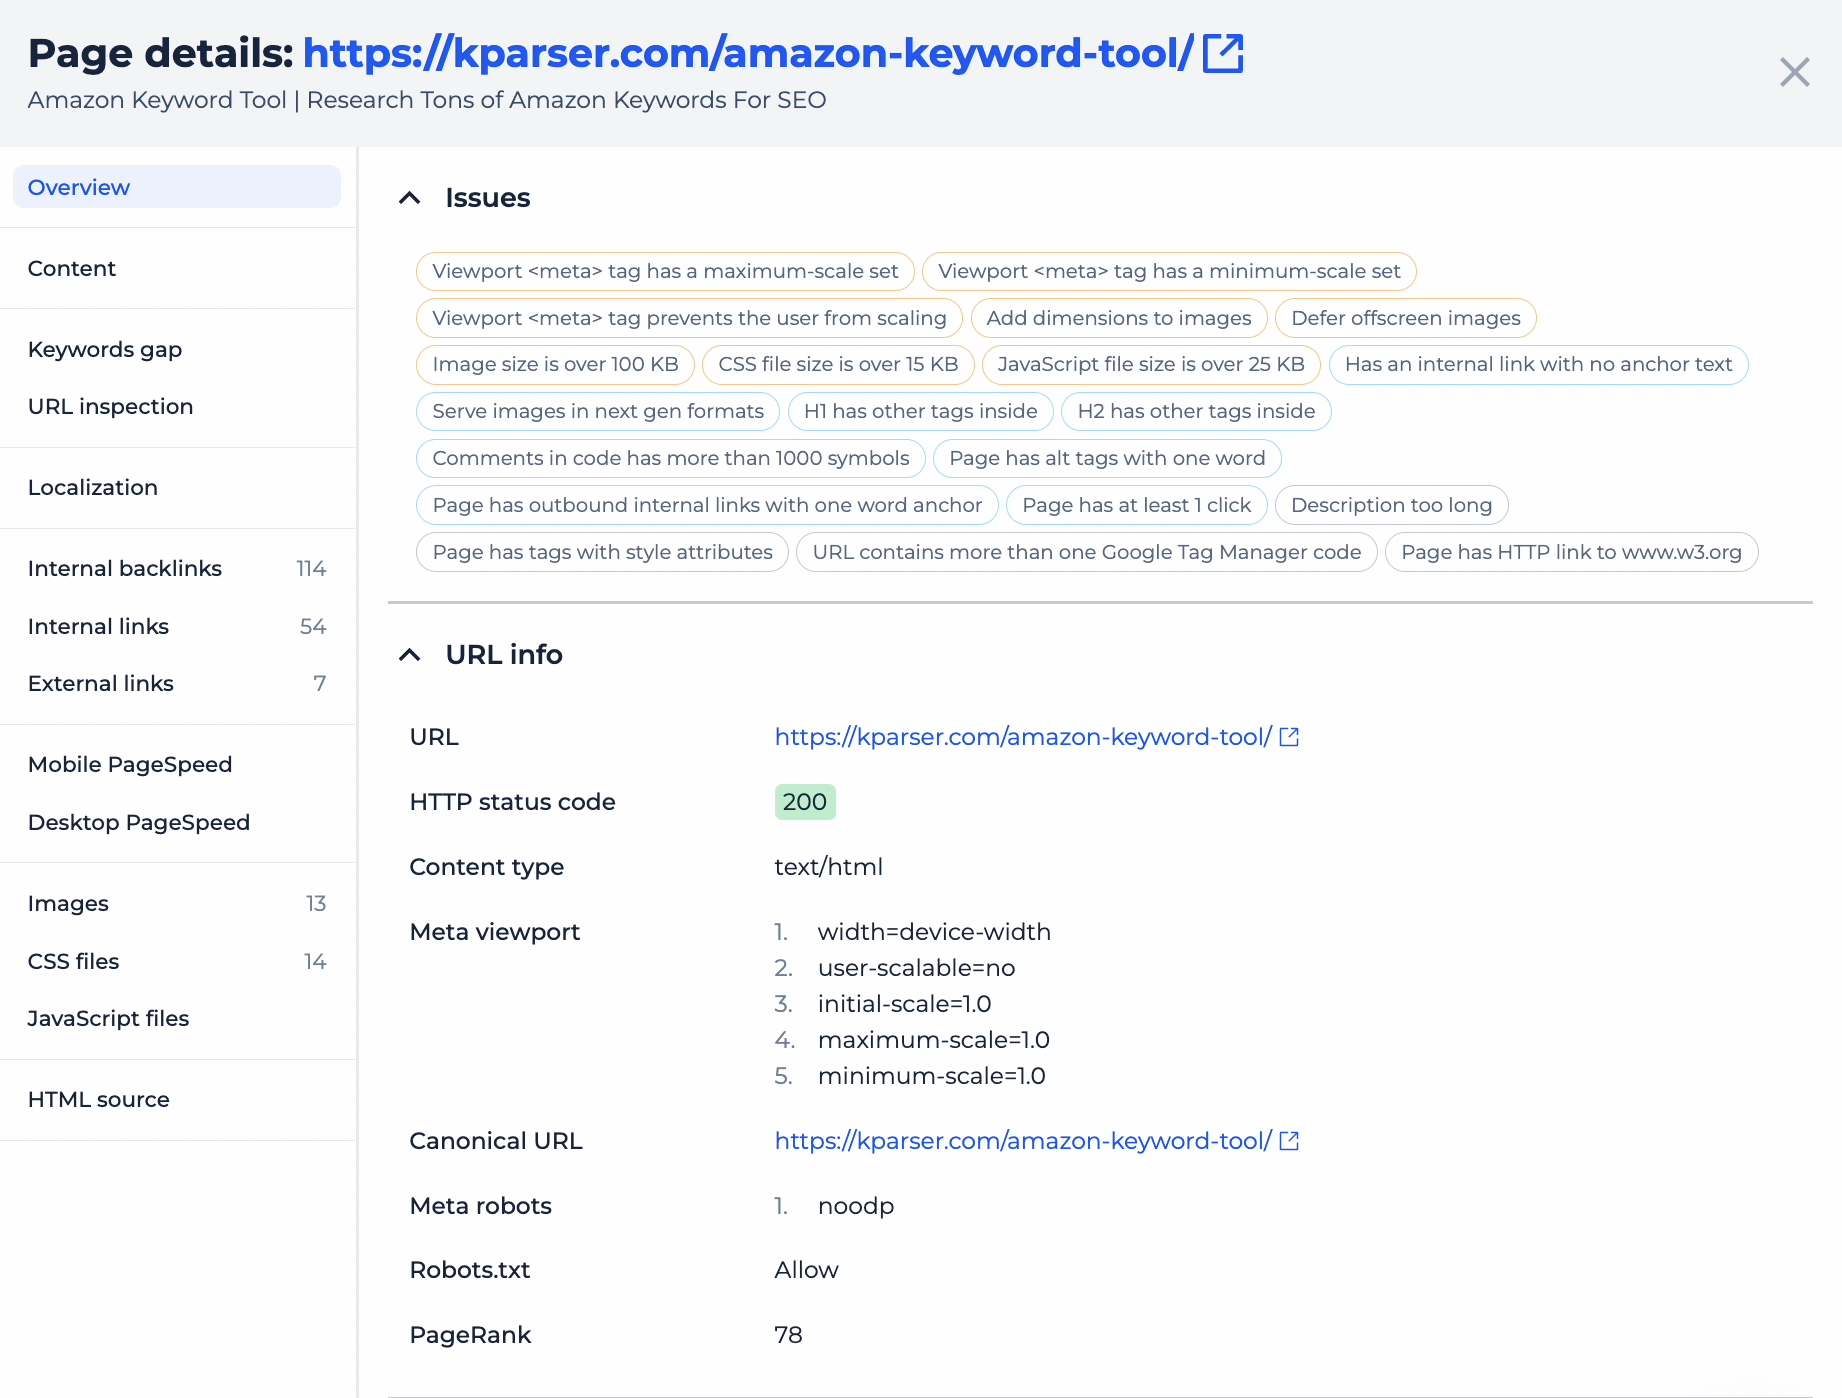Select the Overview tab

tap(177, 187)
